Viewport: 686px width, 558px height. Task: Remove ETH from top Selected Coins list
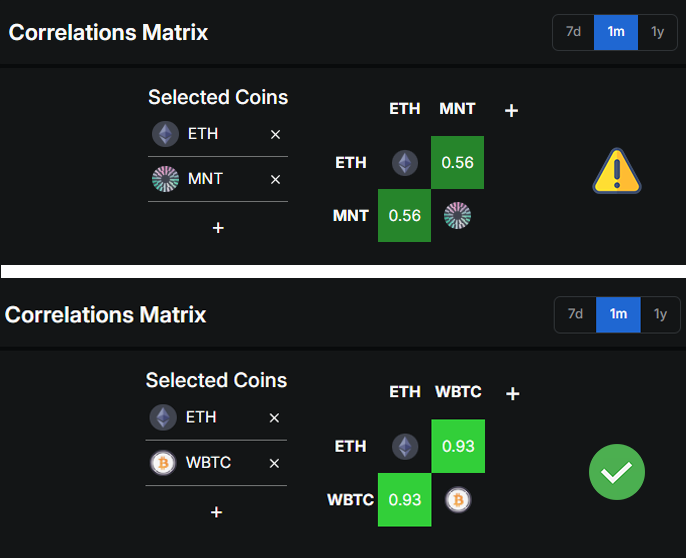[275, 134]
